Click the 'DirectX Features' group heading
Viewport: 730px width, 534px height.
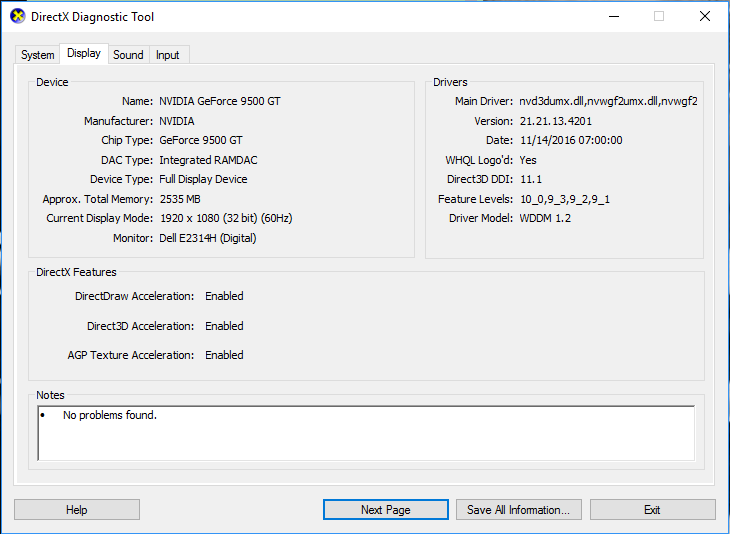(x=76, y=272)
